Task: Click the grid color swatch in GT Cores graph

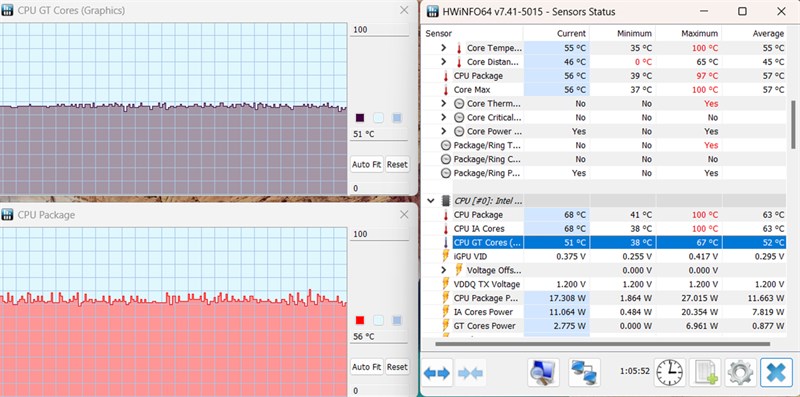Action: (x=396, y=118)
